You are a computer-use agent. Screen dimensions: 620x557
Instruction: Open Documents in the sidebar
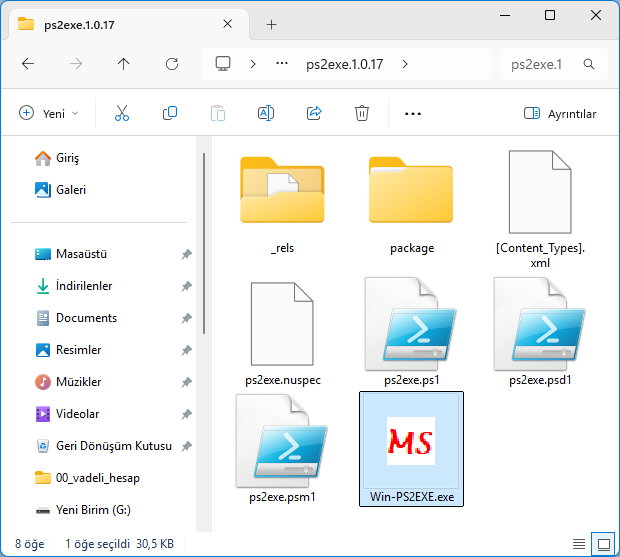click(x=76, y=318)
